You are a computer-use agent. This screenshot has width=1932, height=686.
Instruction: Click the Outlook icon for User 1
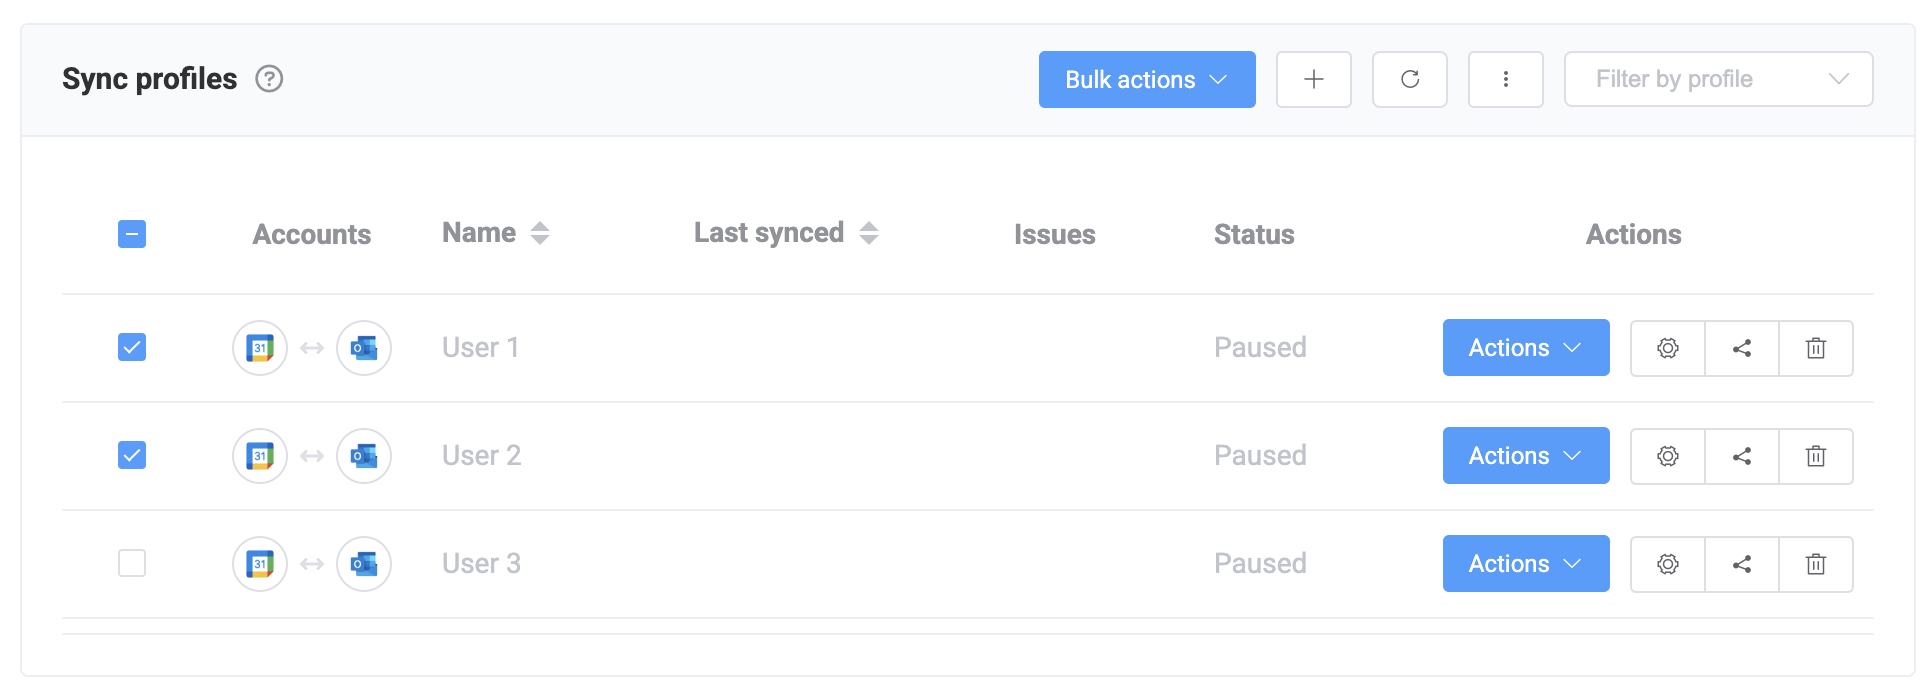point(363,347)
